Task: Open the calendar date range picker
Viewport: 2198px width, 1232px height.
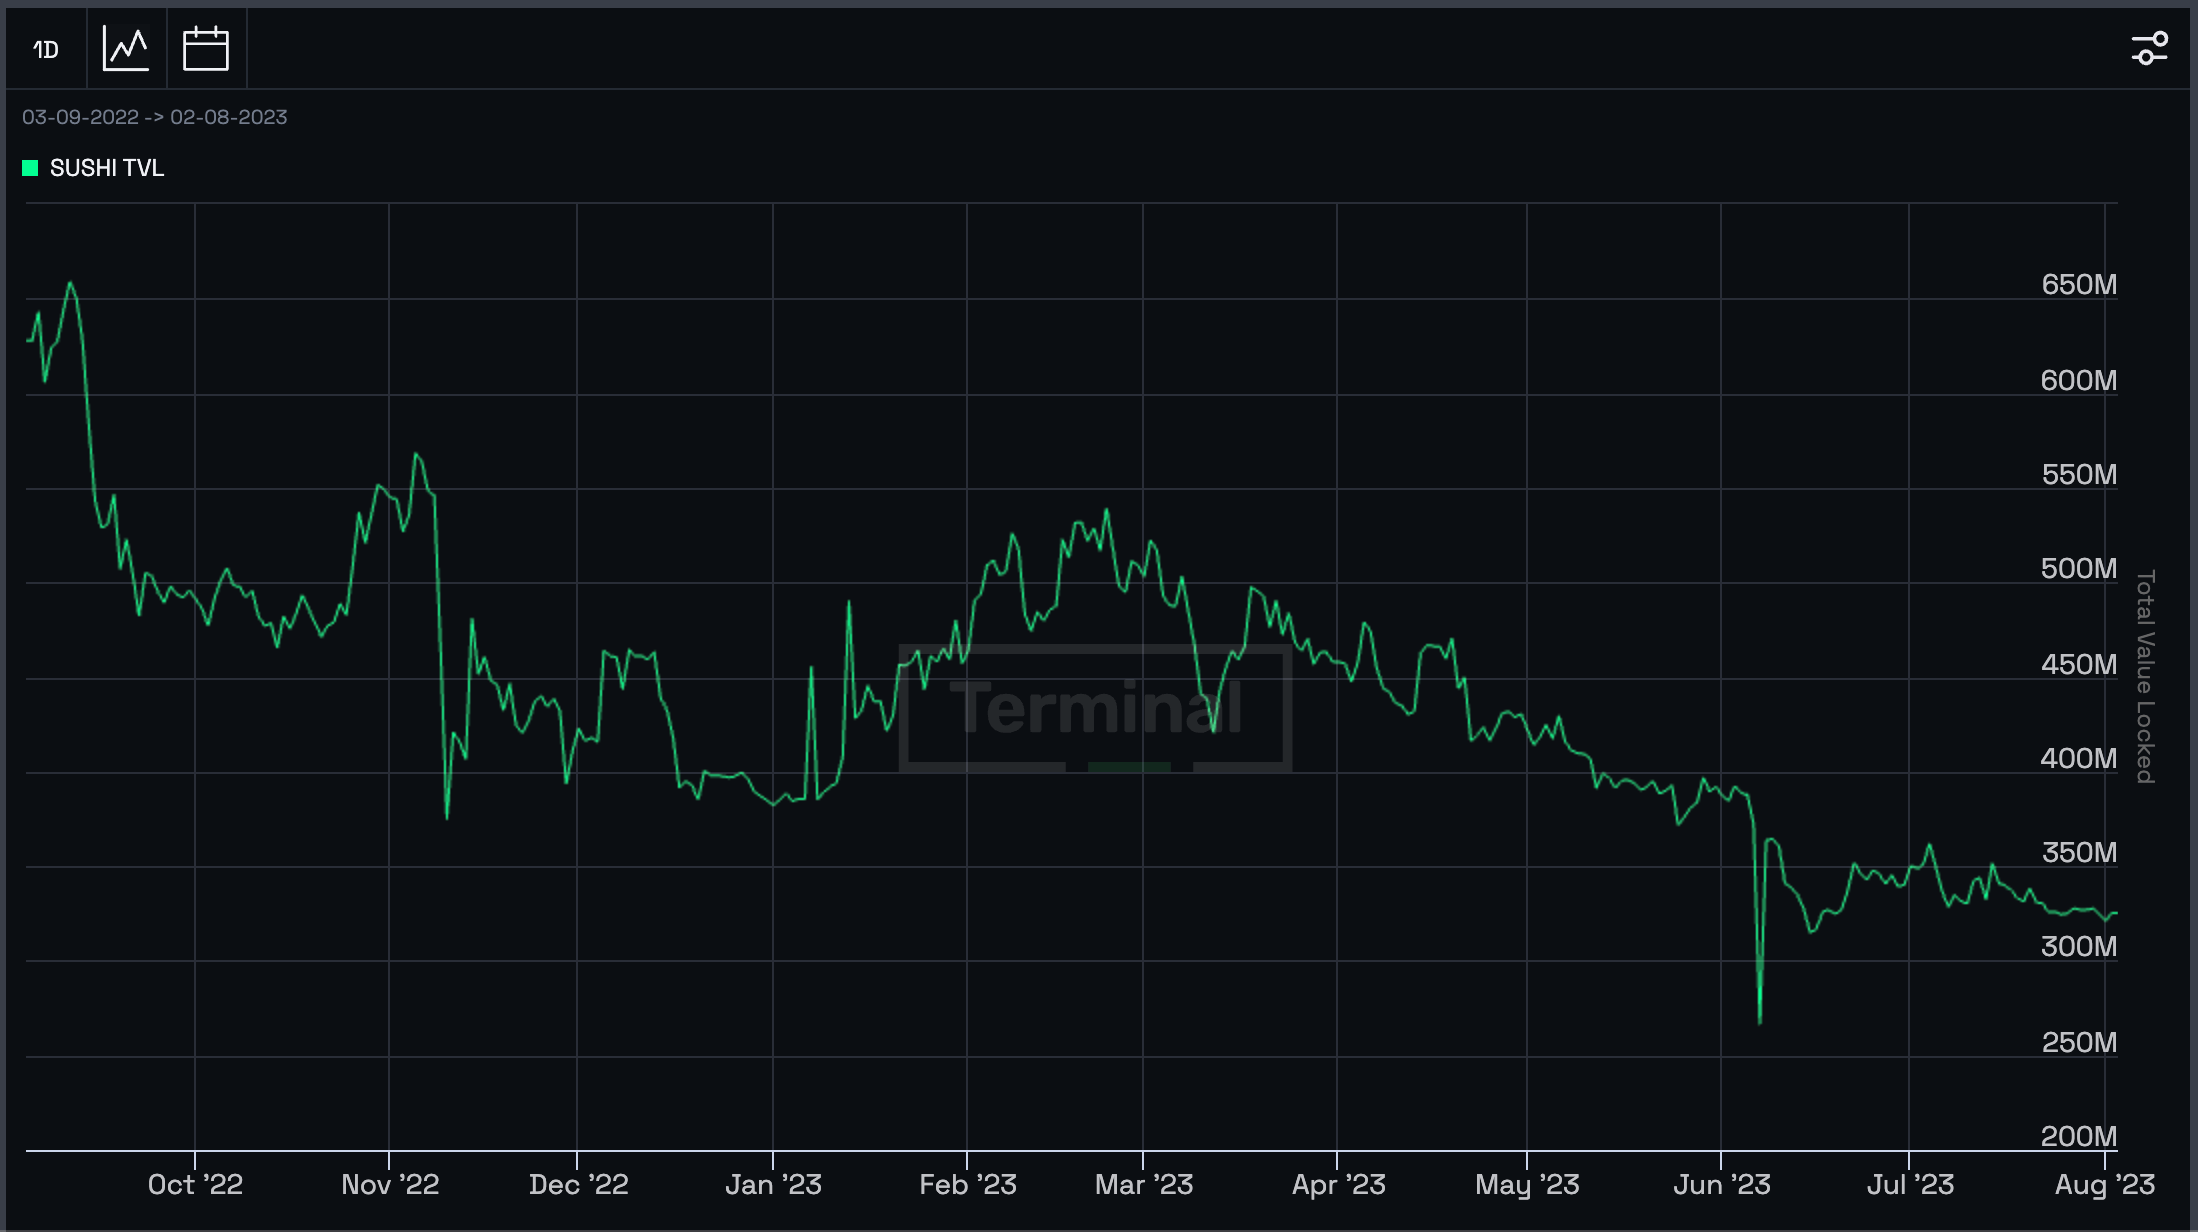Action: [206, 49]
